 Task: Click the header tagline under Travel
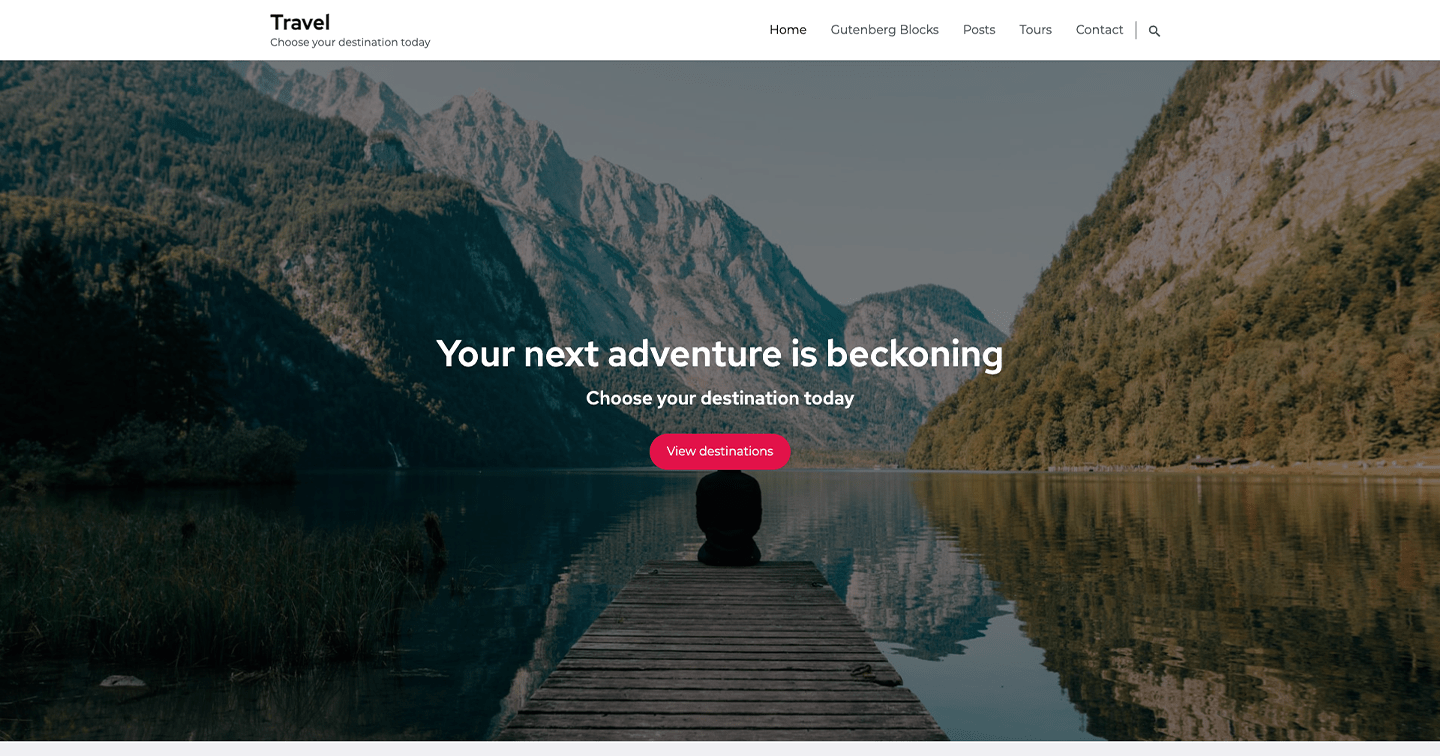click(x=350, y=43)
